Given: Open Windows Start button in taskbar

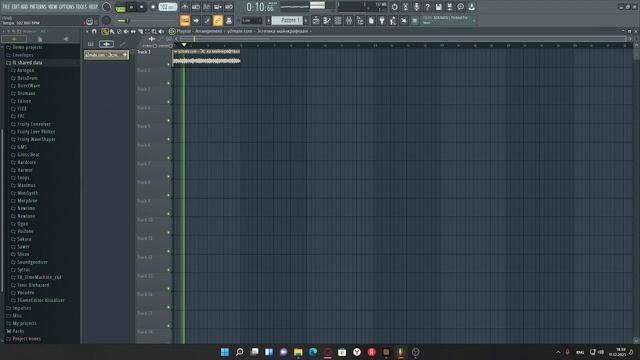Looking at the screenshot, I should pos(225,352).
